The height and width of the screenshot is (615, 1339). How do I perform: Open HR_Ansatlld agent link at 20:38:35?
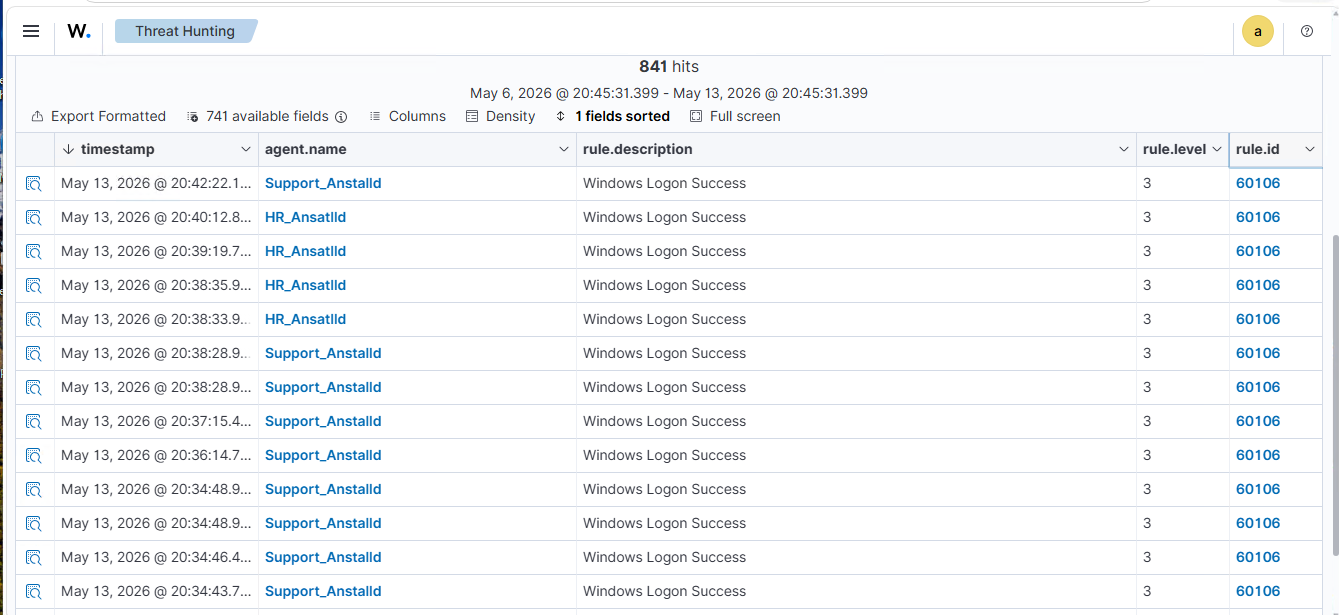305,285
